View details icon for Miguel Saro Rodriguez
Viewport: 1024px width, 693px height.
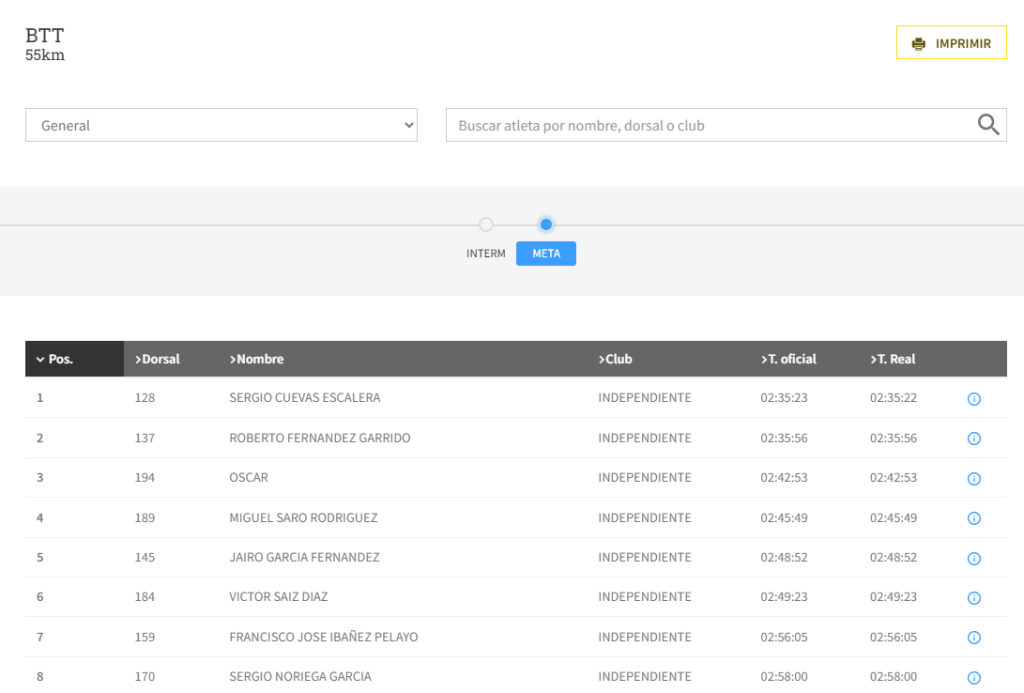point(974,518)
